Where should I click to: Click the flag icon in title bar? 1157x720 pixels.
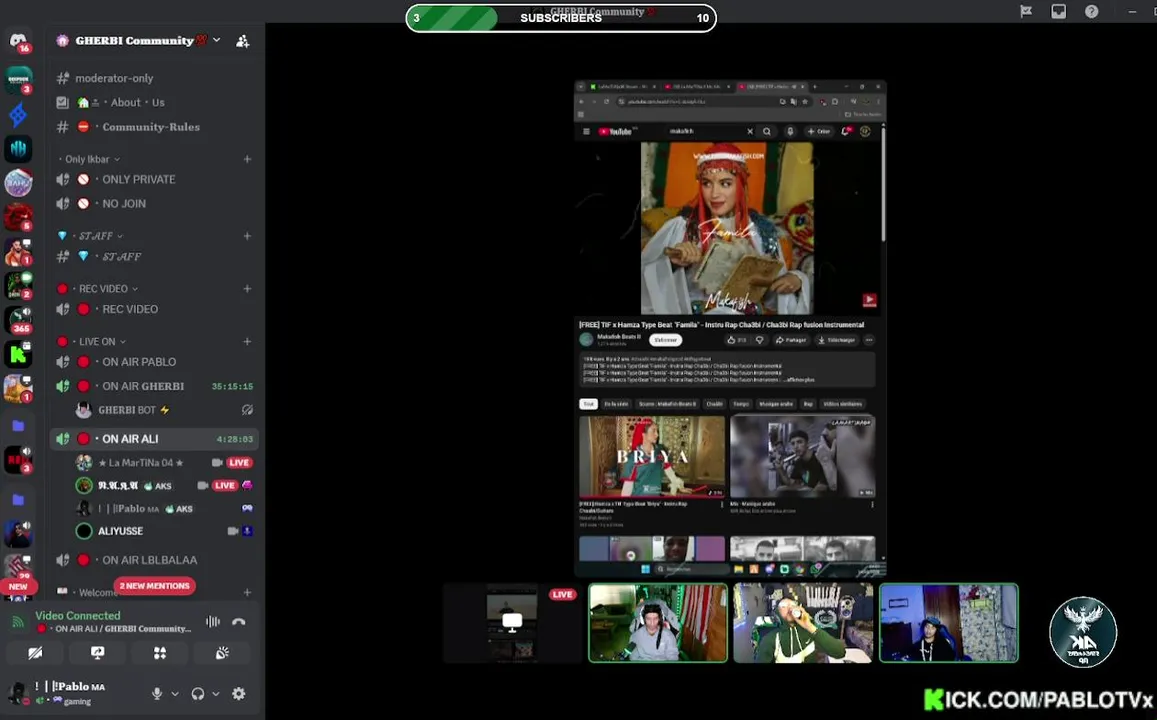pyautogui.click(x=1026, y=11)
